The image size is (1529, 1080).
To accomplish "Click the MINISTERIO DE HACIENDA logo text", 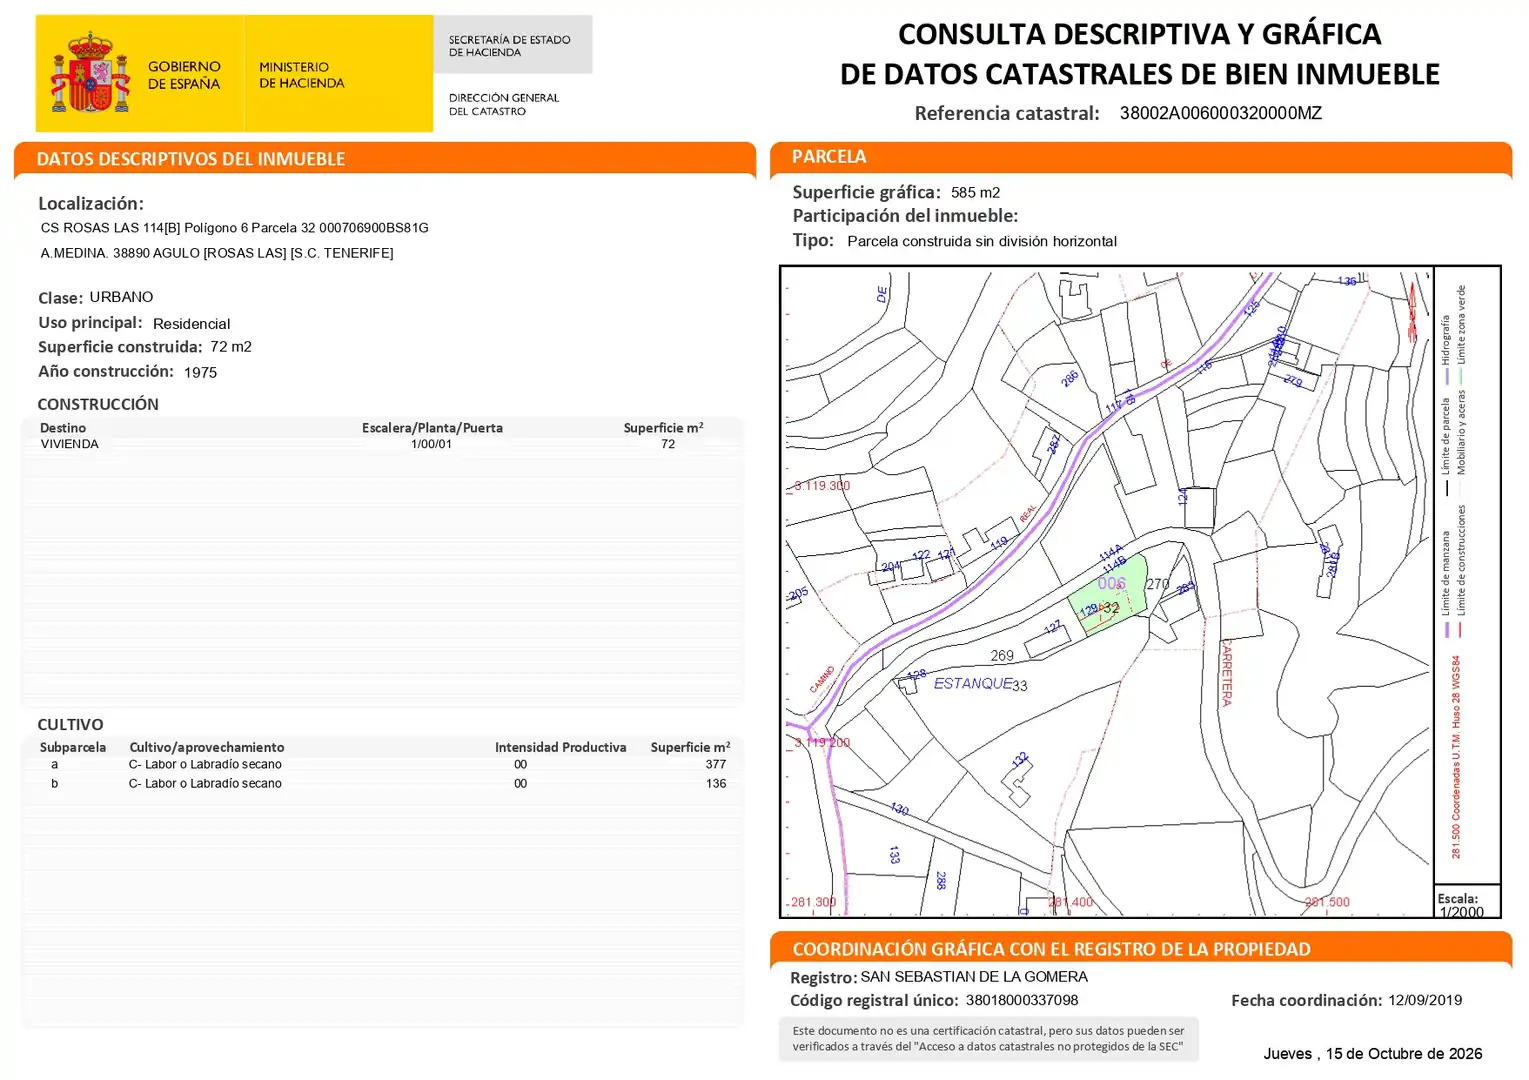I will 301,75.
